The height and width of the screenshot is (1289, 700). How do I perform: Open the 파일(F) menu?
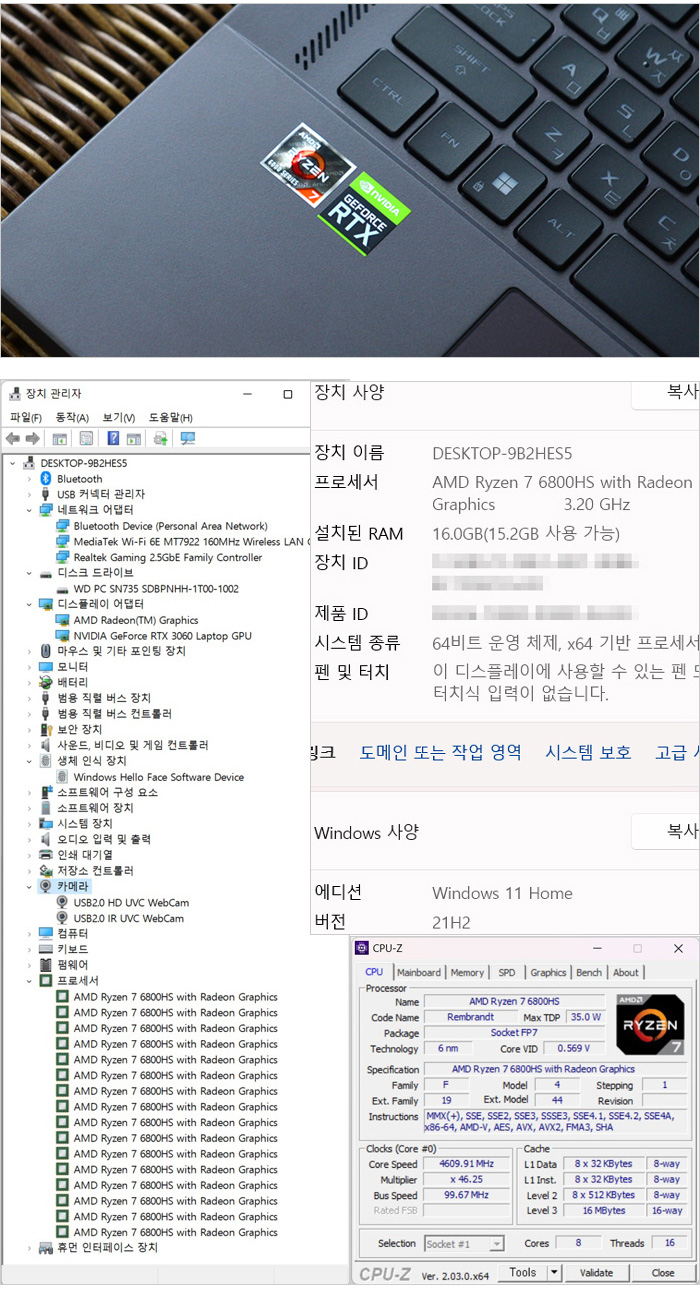point(26,418)
